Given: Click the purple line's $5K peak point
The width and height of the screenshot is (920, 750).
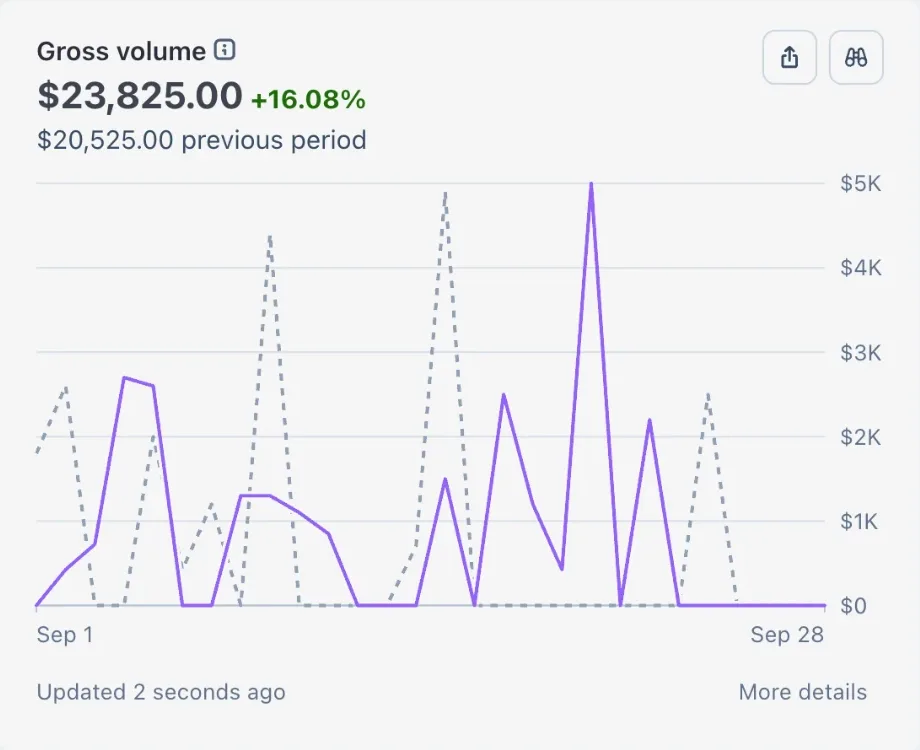Looking at the screenshot, I should (591, 184).
